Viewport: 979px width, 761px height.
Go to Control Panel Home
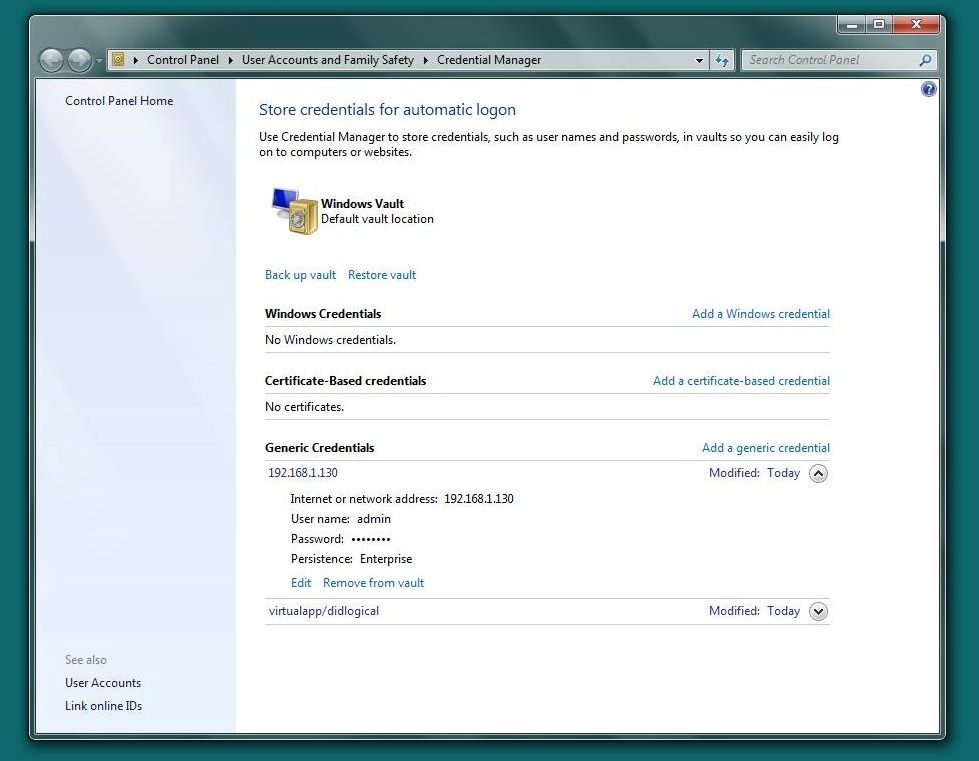(x=119, y=101)
